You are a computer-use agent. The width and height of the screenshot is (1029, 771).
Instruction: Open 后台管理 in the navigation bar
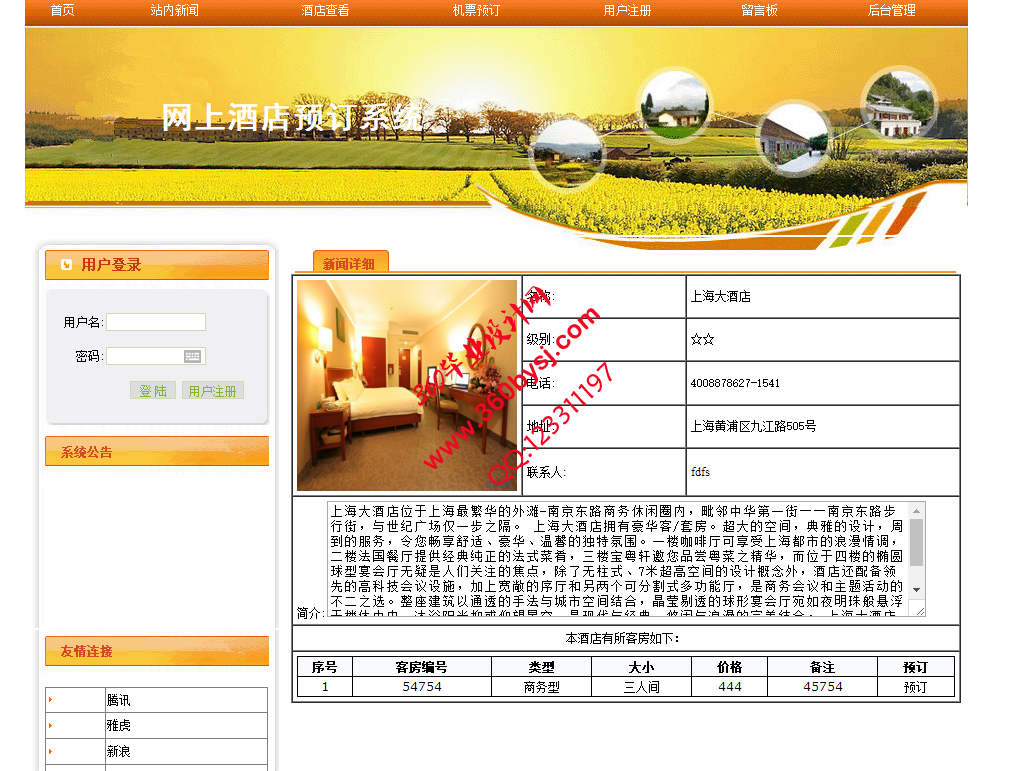pos(891,10)
